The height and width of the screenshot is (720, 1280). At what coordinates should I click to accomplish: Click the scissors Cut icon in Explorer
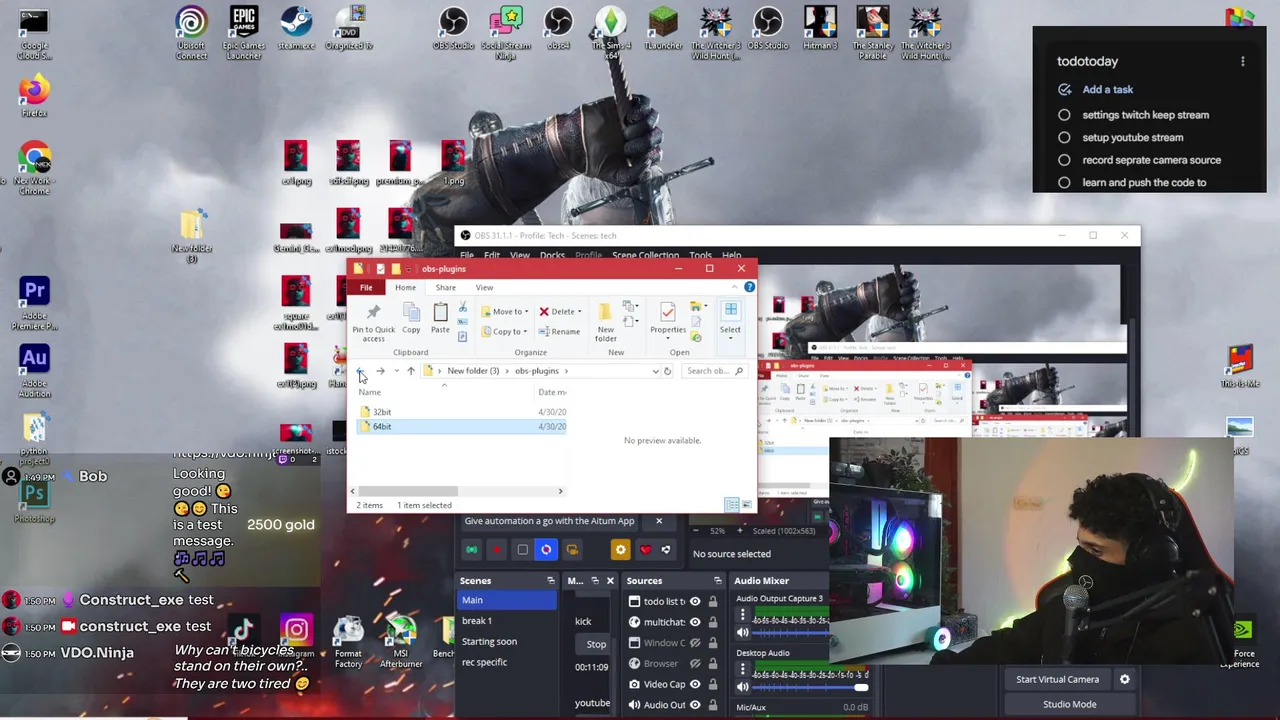point(462,308)
